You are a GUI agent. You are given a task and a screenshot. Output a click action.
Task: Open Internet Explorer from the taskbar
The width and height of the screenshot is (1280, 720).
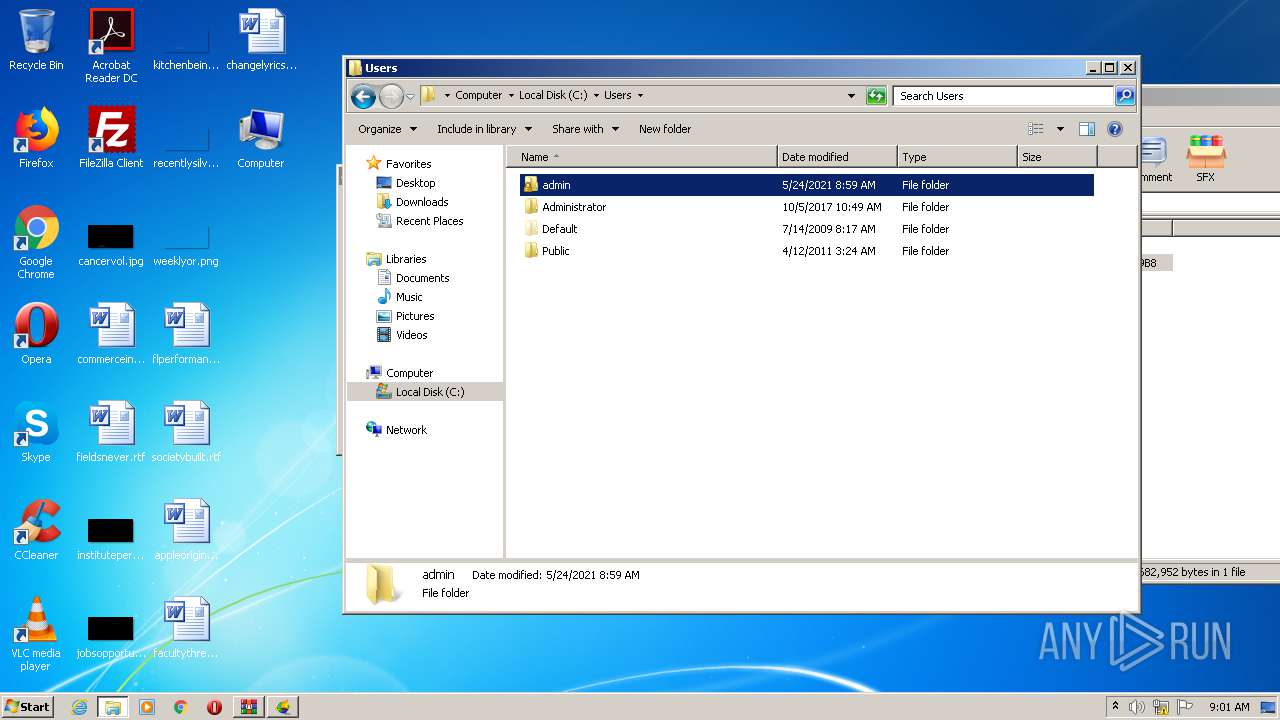tap(79, 707)
